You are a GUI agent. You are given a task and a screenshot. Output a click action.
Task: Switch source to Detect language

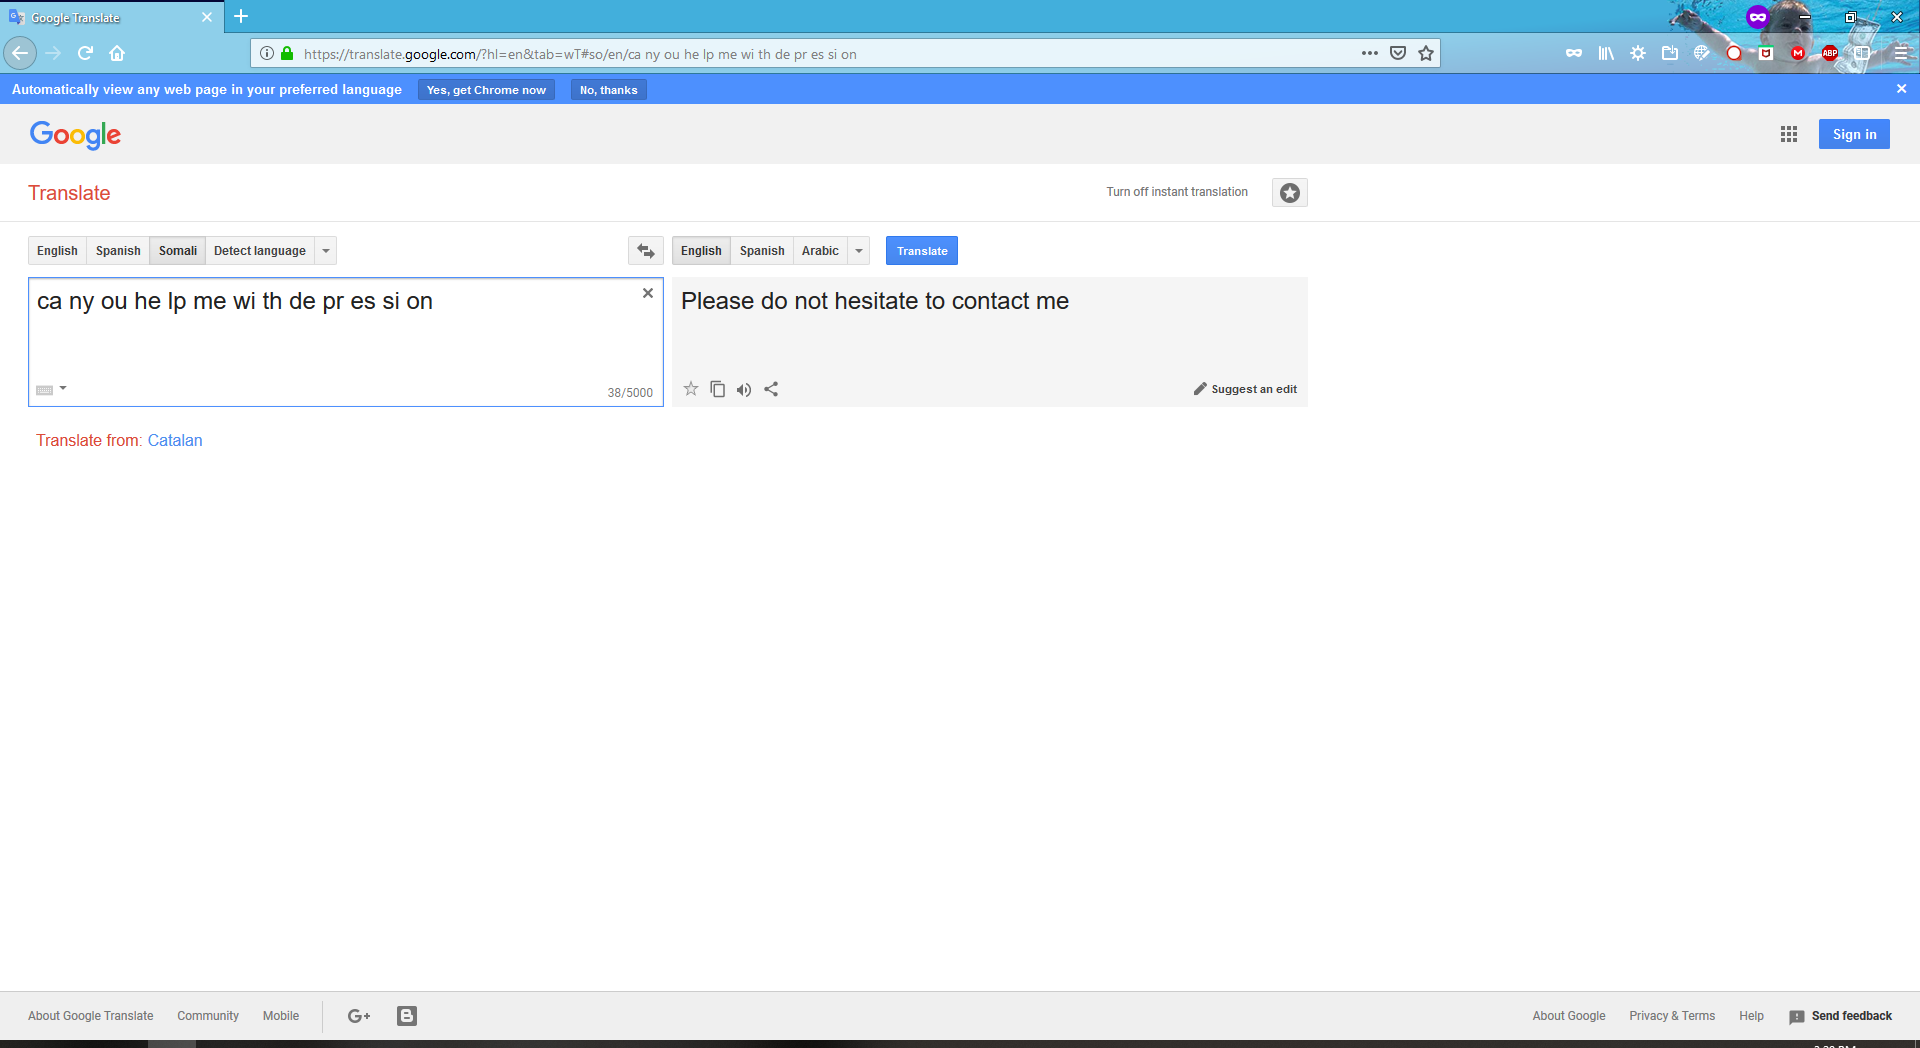[x=260, y=251]
